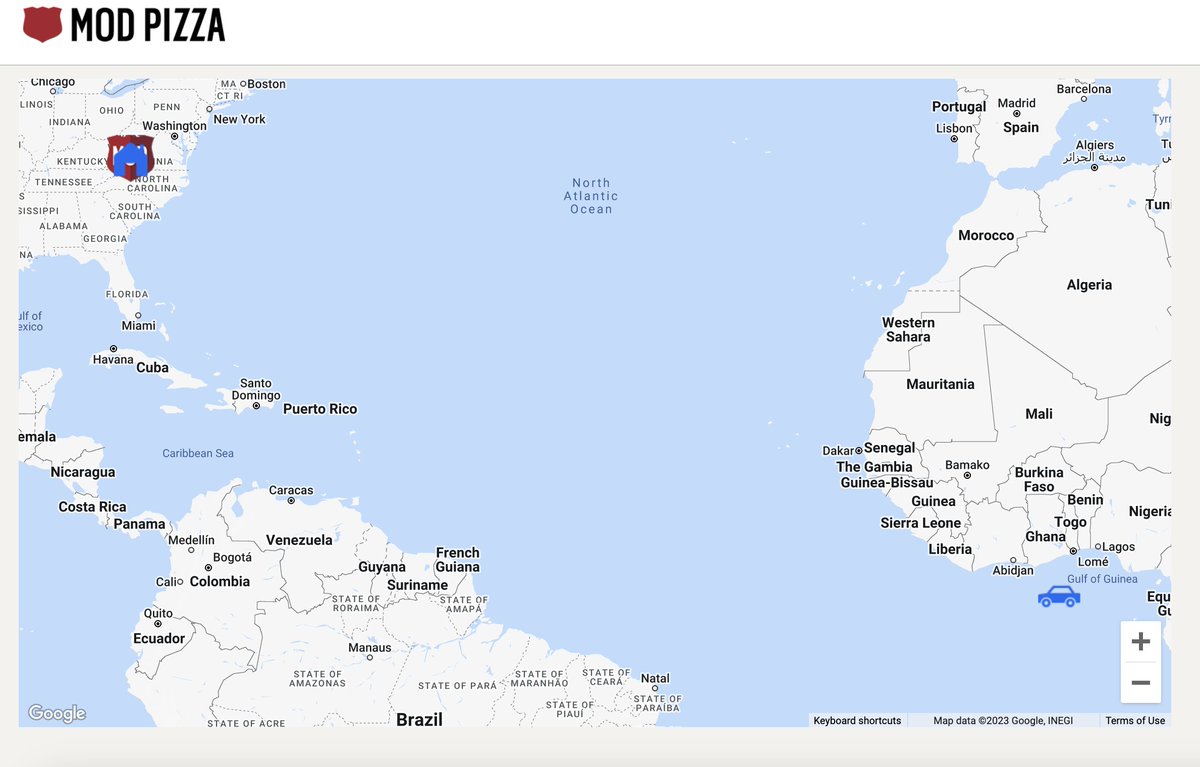Click the Costa Rica label
1200x767 pixels.
92,507
